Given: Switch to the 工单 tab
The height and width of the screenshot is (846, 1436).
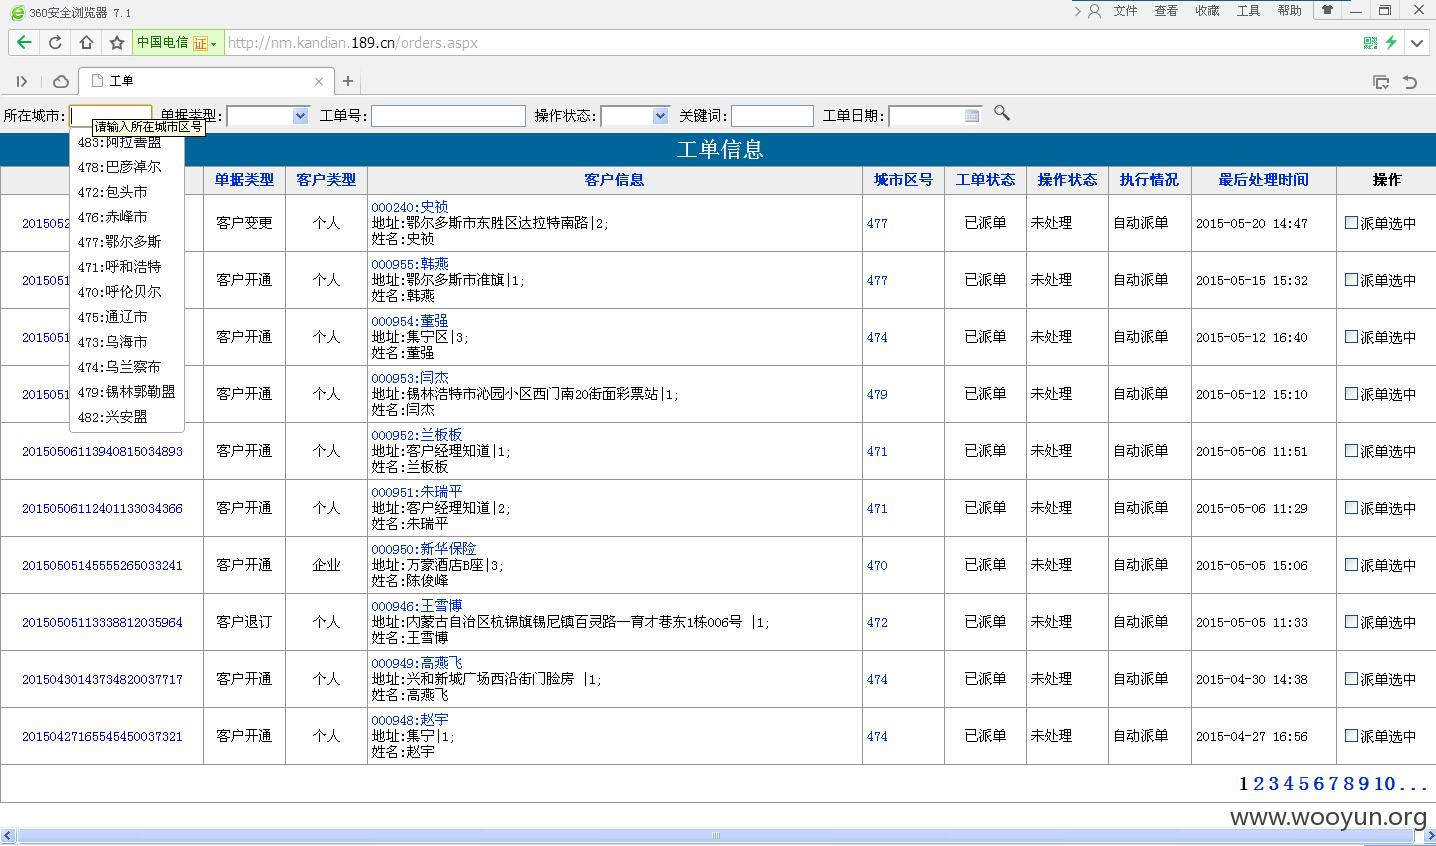Looking at the screenshot, I should click(x=204, y=81).
